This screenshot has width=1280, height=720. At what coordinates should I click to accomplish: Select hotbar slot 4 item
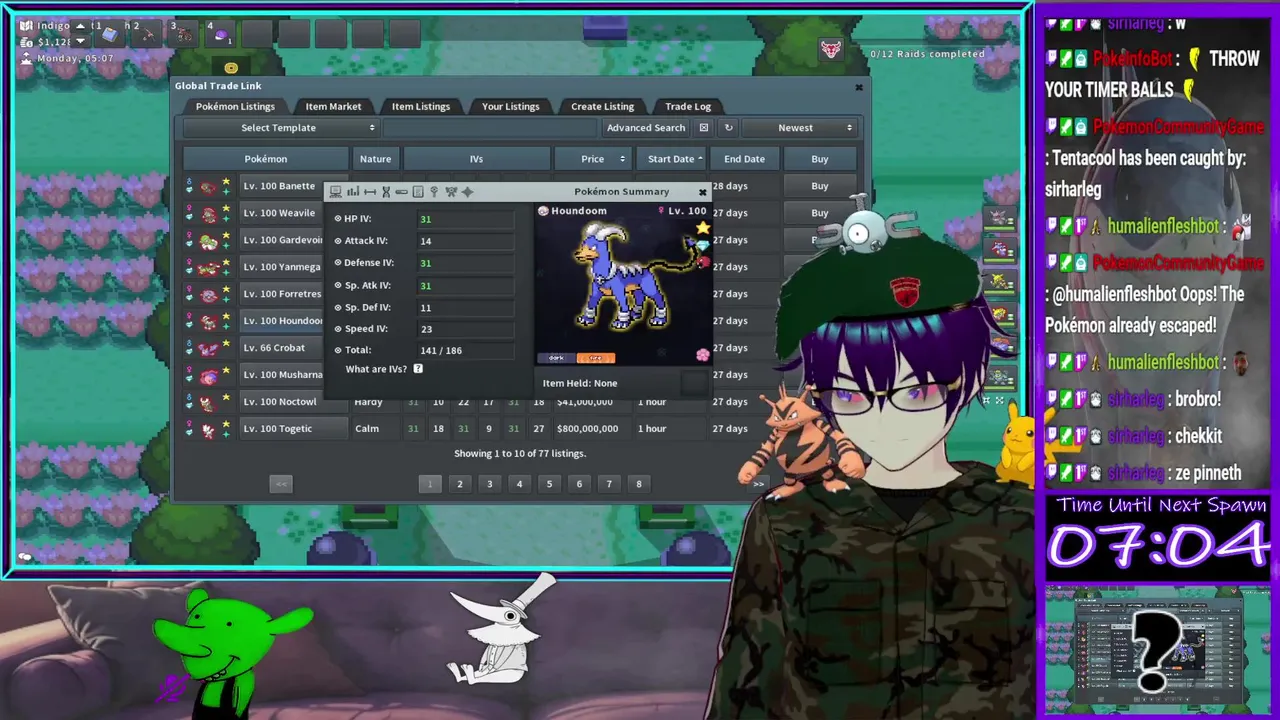[x=220, y=33]
